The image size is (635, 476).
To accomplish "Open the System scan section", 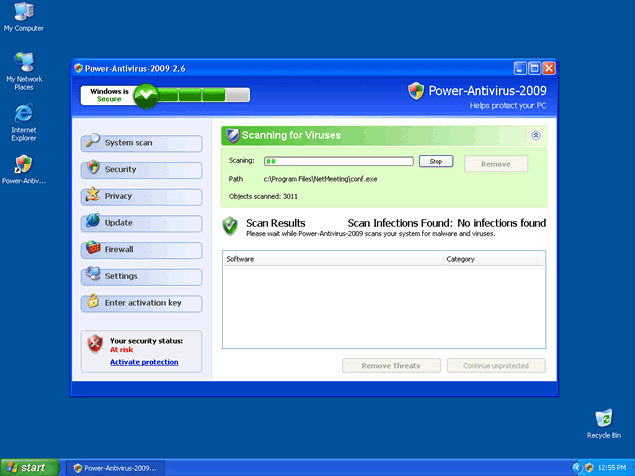I will tap(139, 142).
